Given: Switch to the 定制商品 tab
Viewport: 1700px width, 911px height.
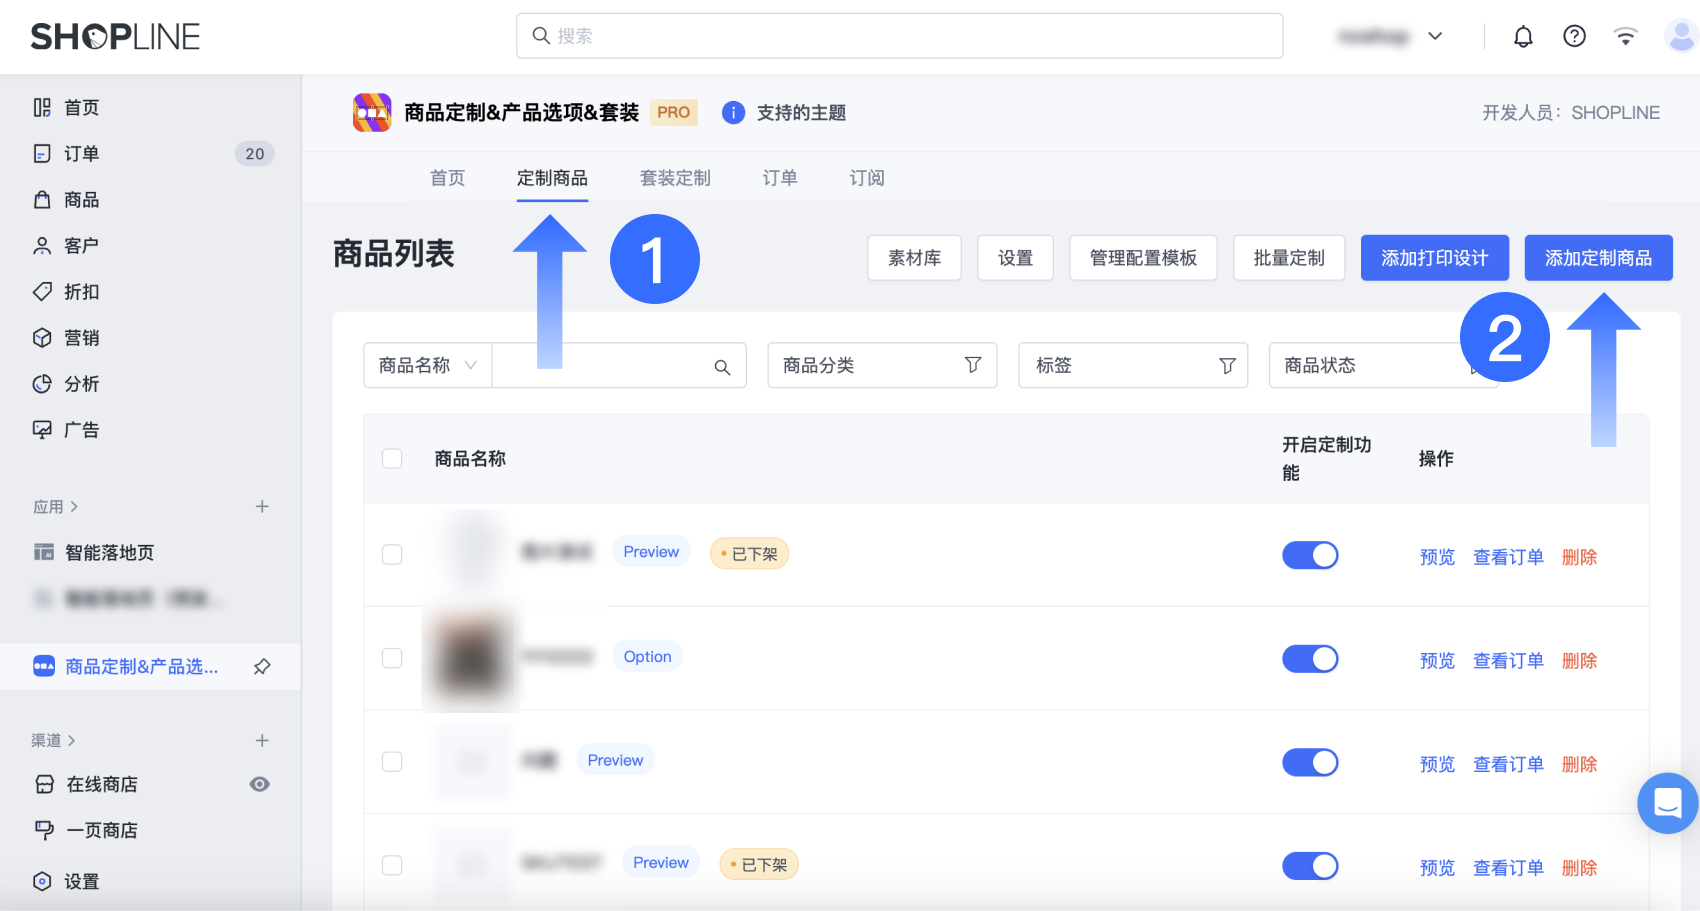Looking at the screenshot, I should click(x=552, y=178).
